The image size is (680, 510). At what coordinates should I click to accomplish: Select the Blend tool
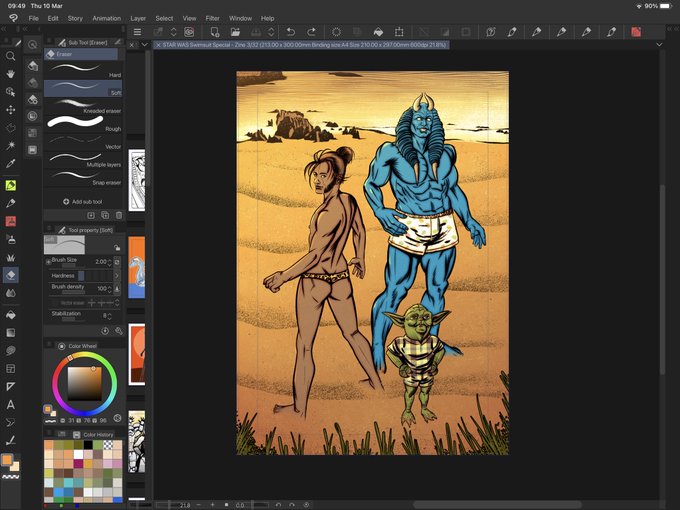(10, 293)
